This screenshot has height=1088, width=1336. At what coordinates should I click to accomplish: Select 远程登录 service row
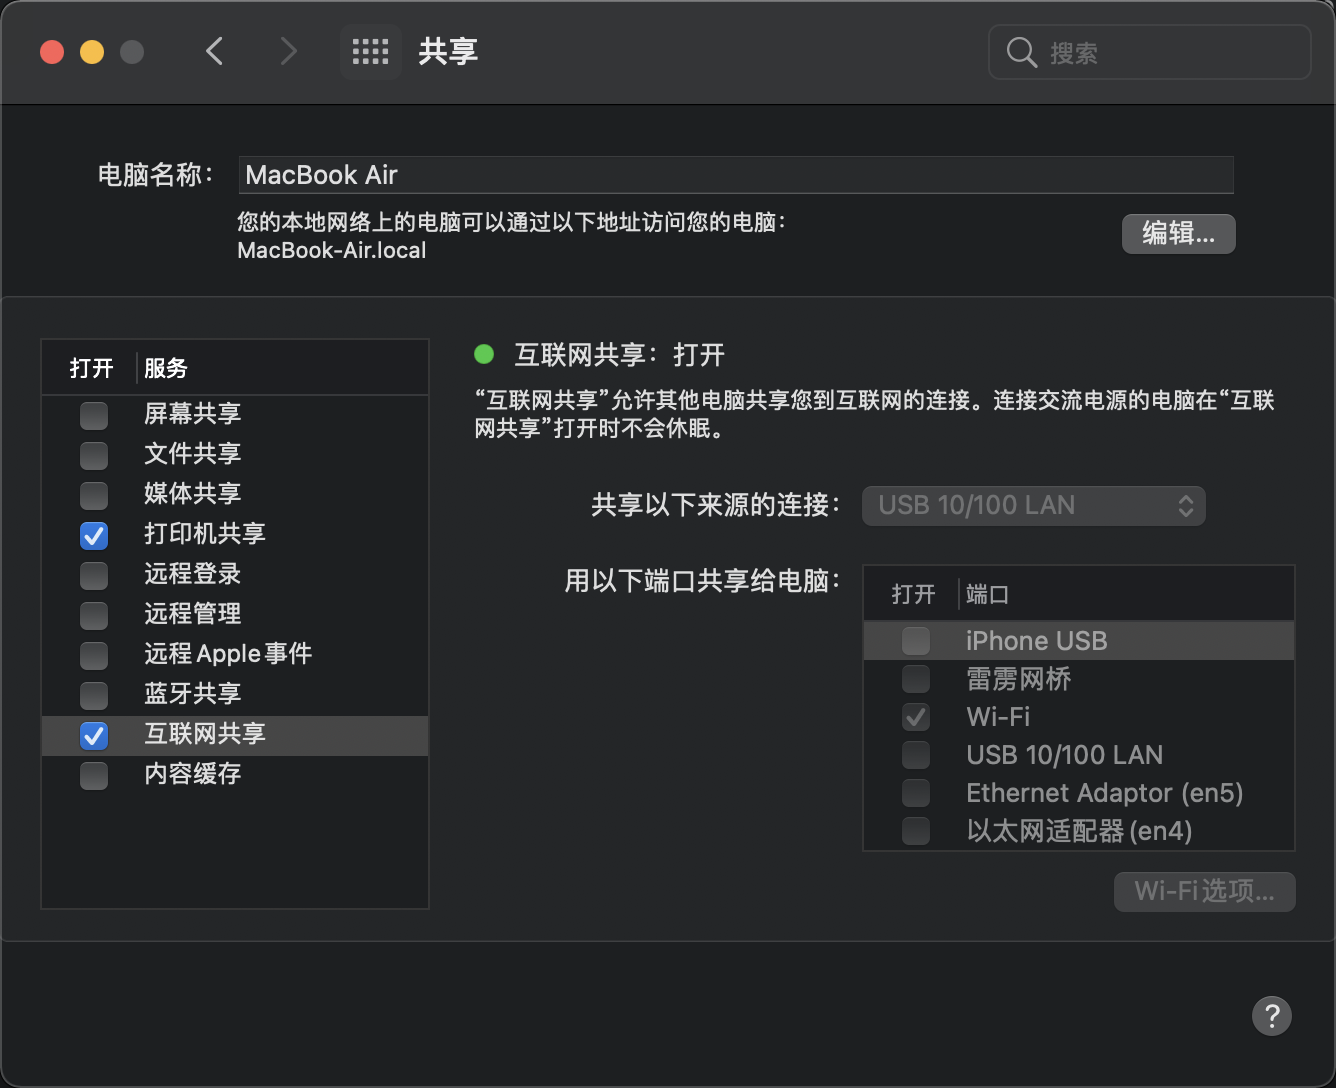click(193, 574)
